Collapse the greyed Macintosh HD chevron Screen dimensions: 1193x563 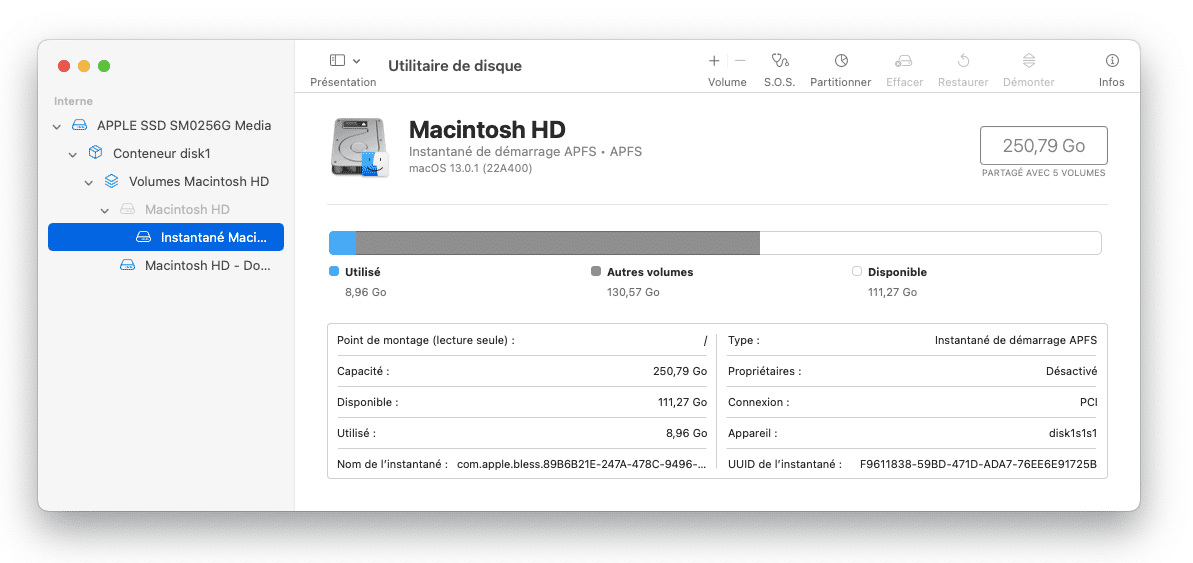105,210
